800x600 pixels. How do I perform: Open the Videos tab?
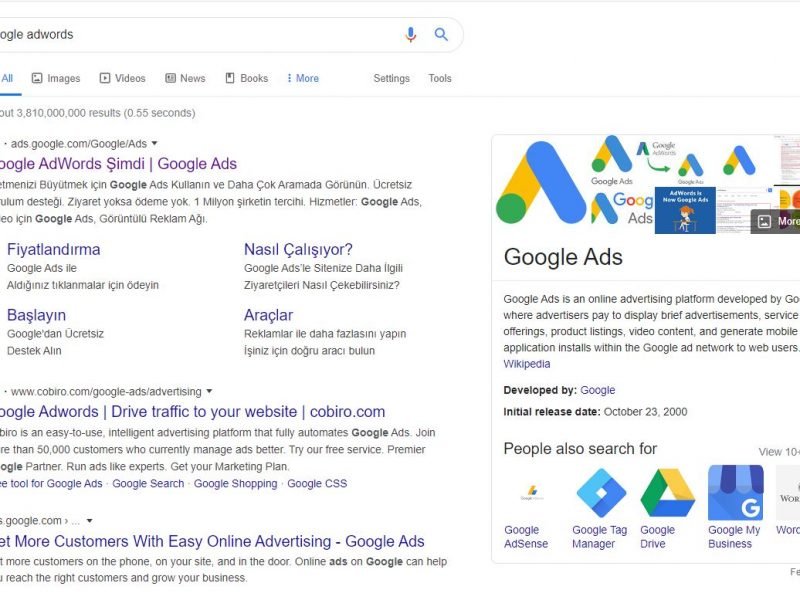point(123,78)
